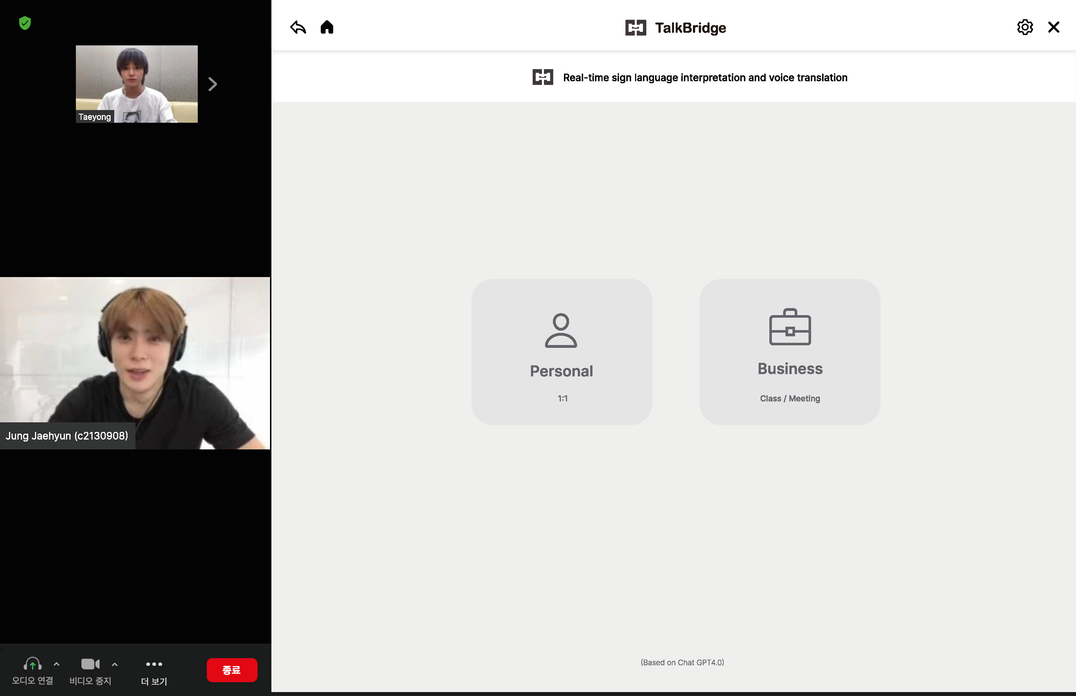Close the TalkBridge panel
Image resolution: width=1076 pixels, height=696 pixels.
point(1053,27)
